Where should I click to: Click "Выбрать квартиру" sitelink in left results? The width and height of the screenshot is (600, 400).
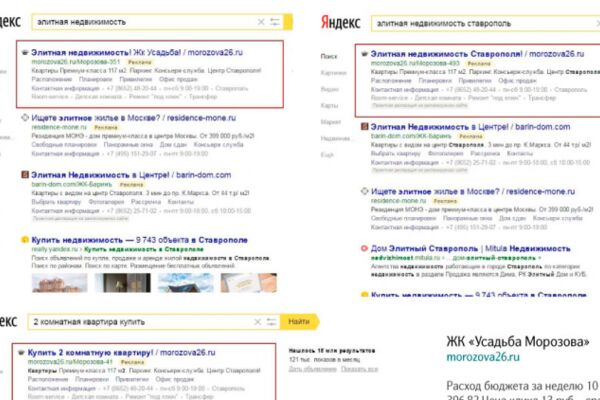click(56, 202)
